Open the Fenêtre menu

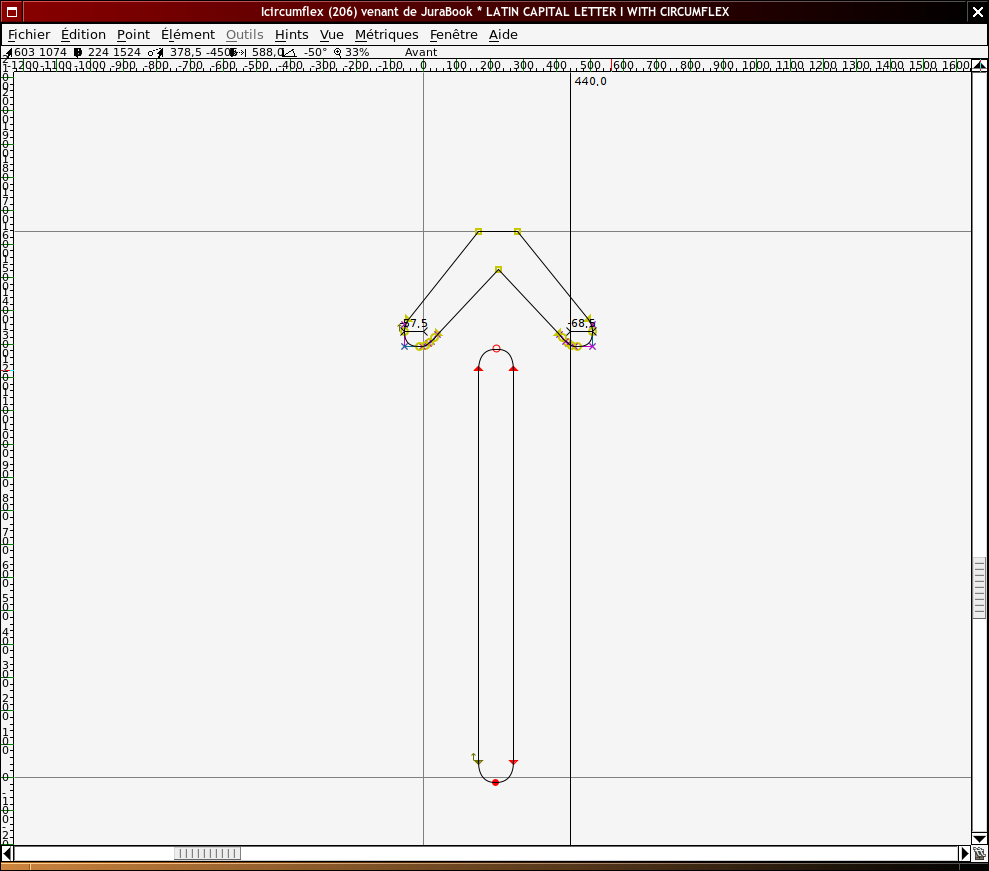(x=454, y=35)
